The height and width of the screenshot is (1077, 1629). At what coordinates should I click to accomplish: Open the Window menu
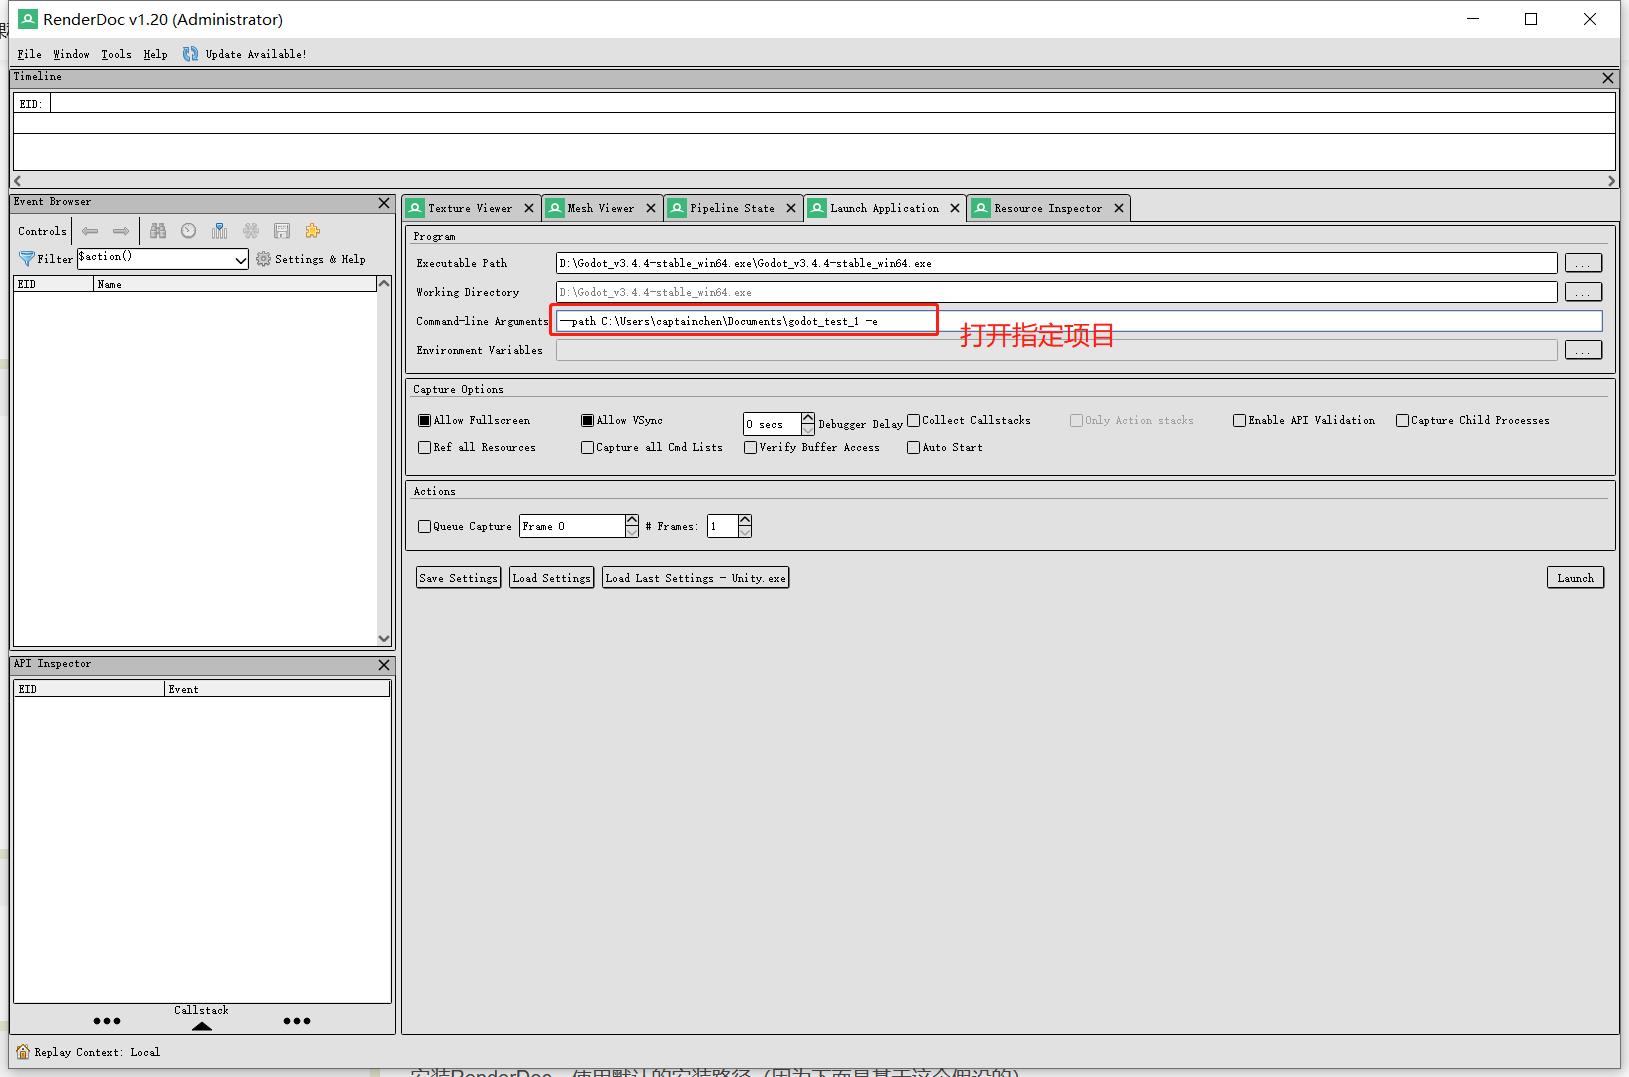tap(71, 54)
